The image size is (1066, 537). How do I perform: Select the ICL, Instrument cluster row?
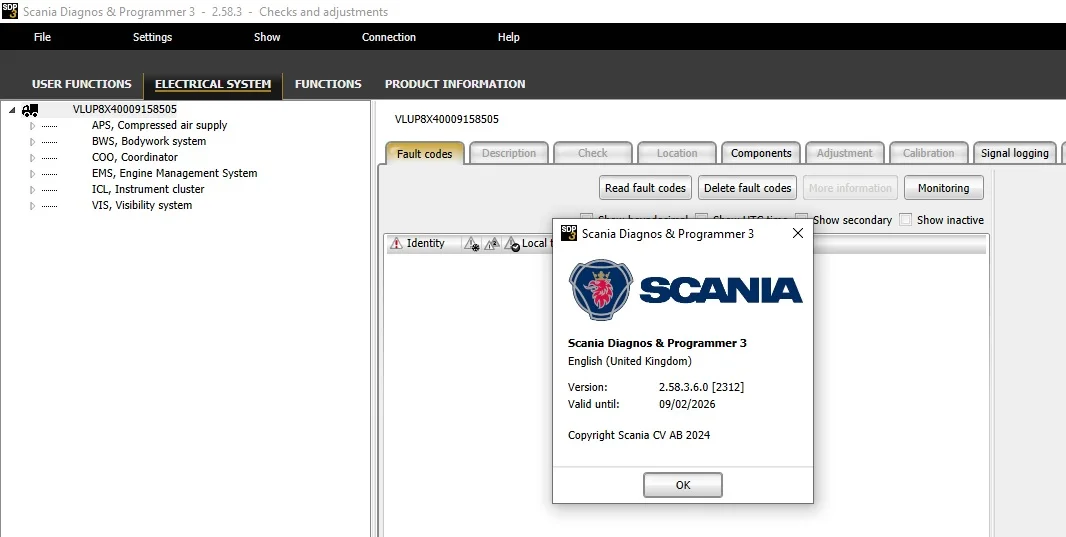pos(148,189)
